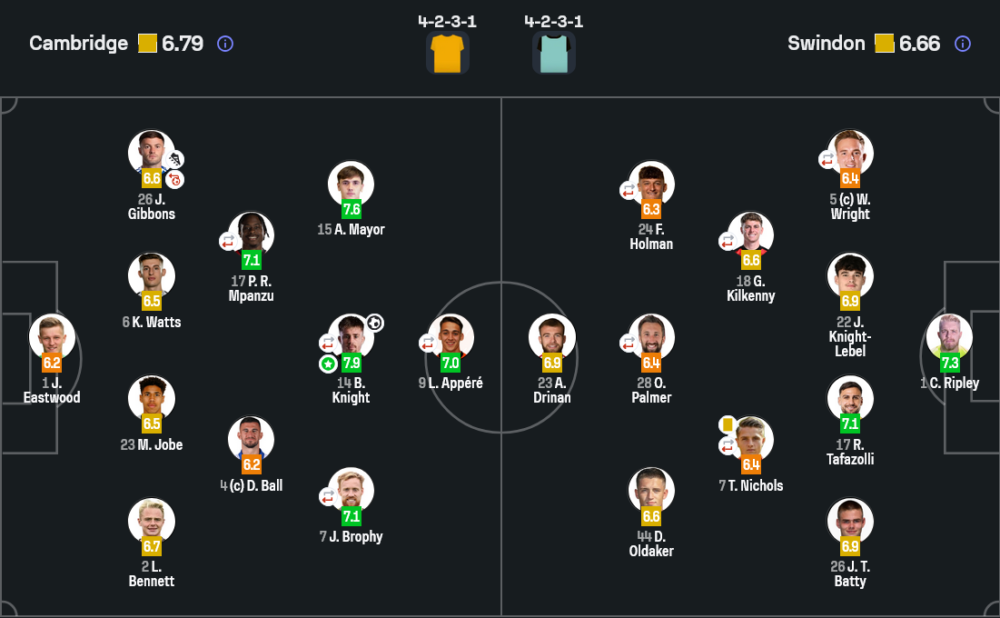The height and width of the screenshot is (618, 1000).
Task: Click the assist boot icon on J. Gibbons
Action: [x=175, y=159]
